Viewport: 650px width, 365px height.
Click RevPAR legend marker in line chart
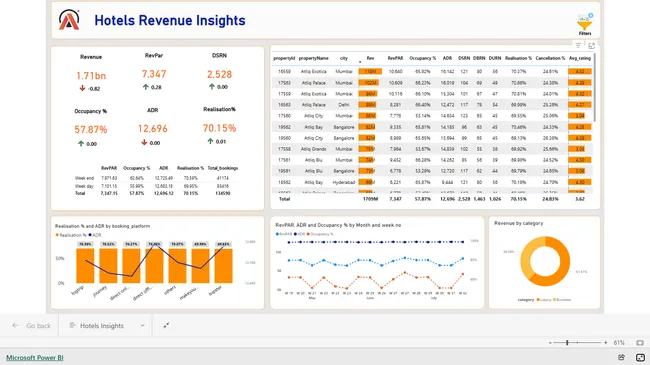[x=277, y=234]
